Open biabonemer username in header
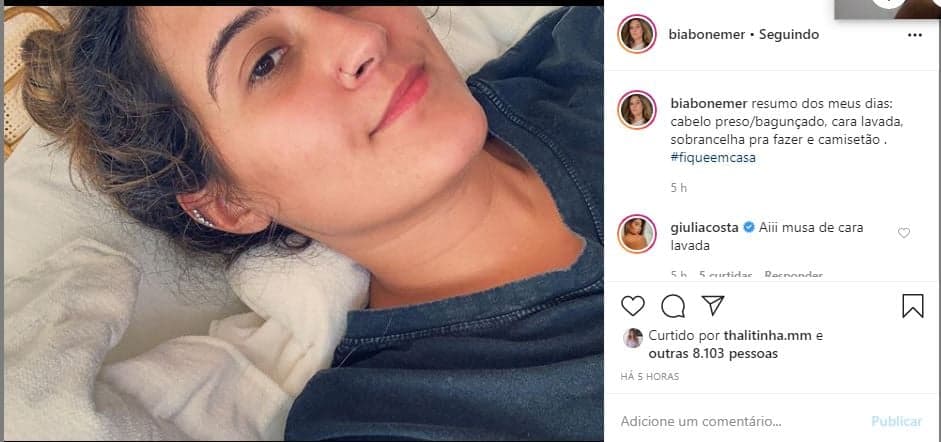The image size is (941, 442). tap(706, 35)
